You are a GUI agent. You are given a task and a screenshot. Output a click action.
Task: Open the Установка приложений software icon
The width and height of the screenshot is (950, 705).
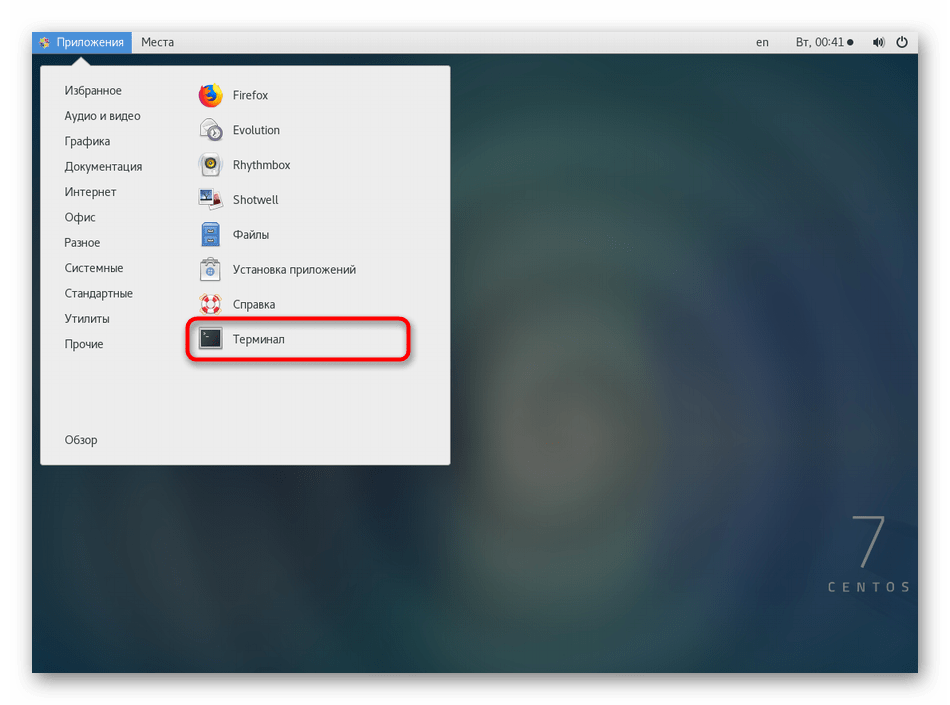210,270
